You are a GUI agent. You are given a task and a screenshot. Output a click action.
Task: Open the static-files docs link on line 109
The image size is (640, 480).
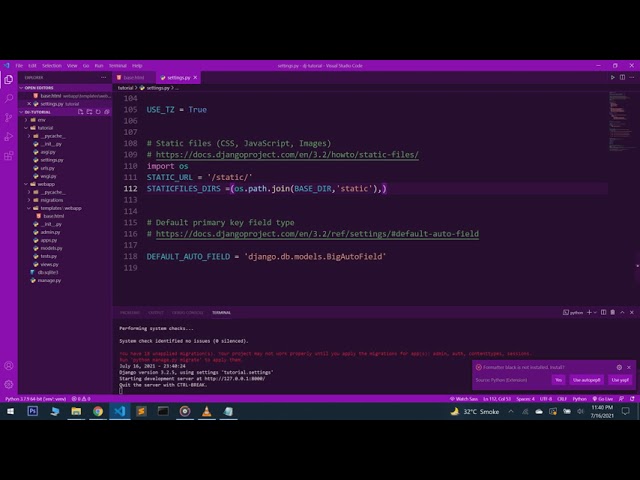[x=287, y=155]
